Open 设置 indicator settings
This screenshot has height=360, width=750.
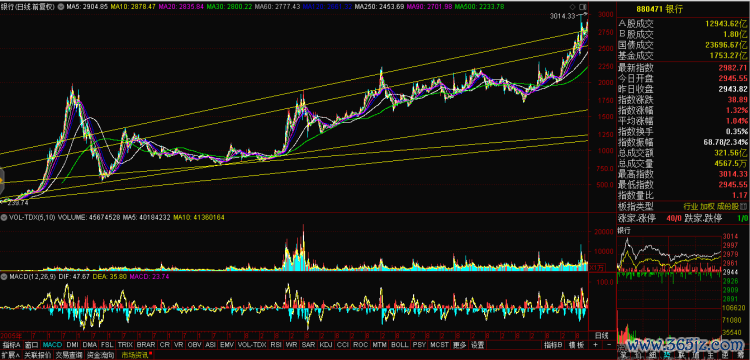pos(477,345)
